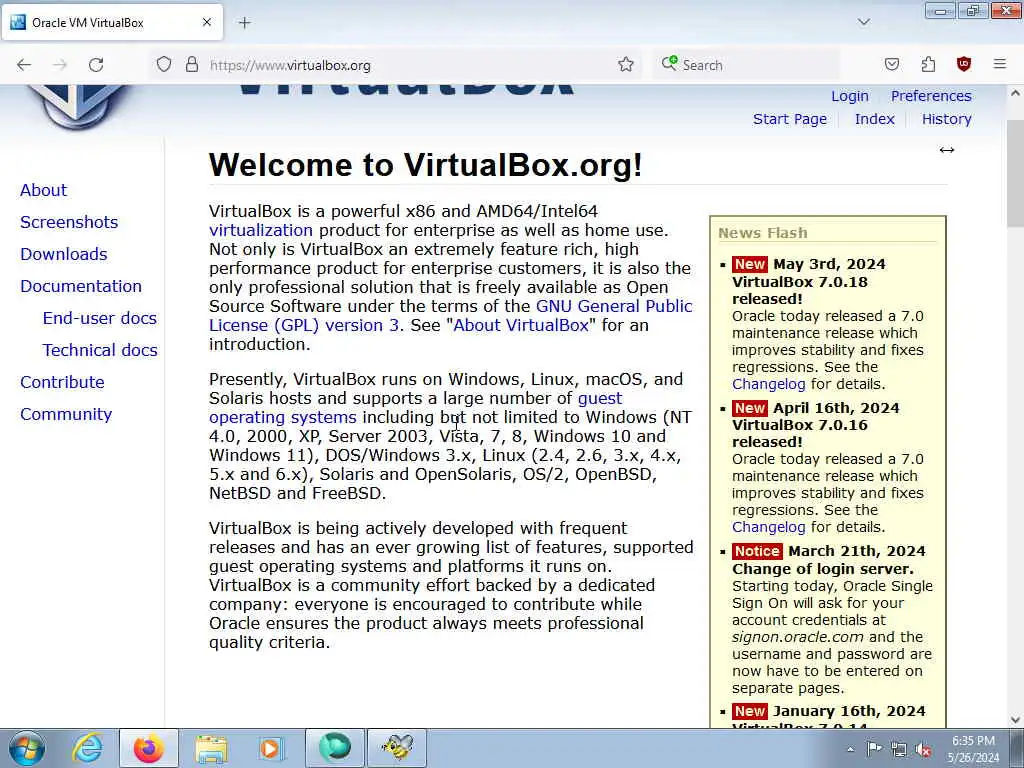Toggle the page width double-arrow icon
Screen dimensions: 1024x768
coord(947,150)
